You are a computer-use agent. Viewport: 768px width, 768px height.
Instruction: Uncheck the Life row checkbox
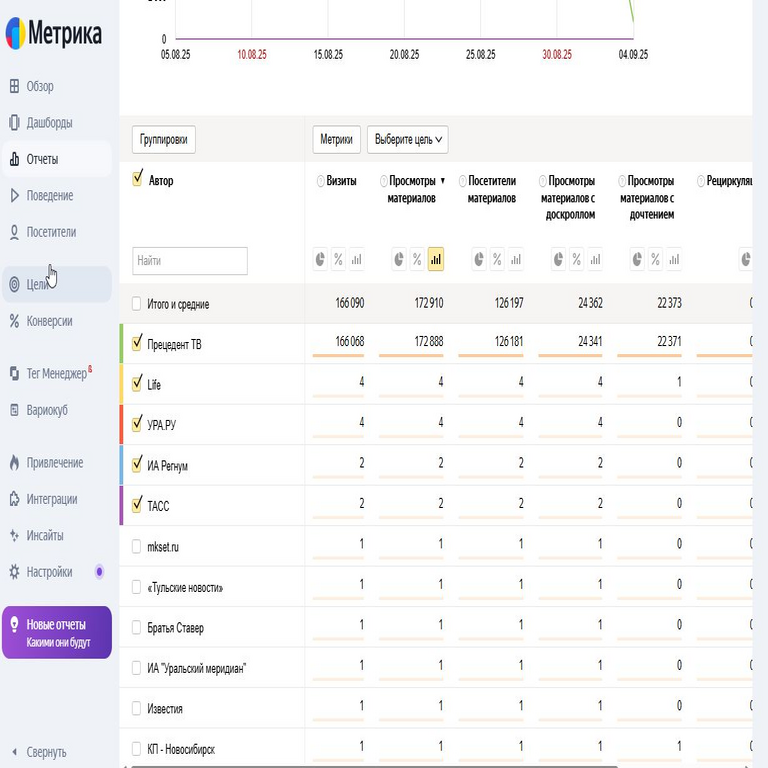[137, 383]
